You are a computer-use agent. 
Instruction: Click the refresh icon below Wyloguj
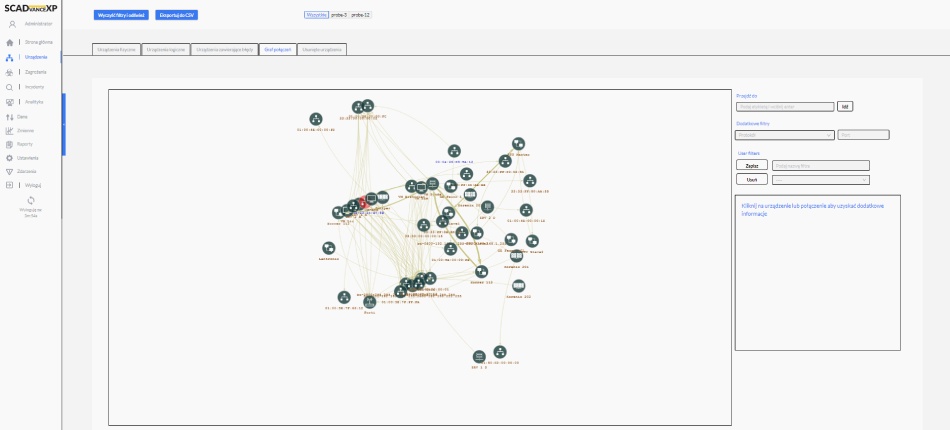click(30, 200)
